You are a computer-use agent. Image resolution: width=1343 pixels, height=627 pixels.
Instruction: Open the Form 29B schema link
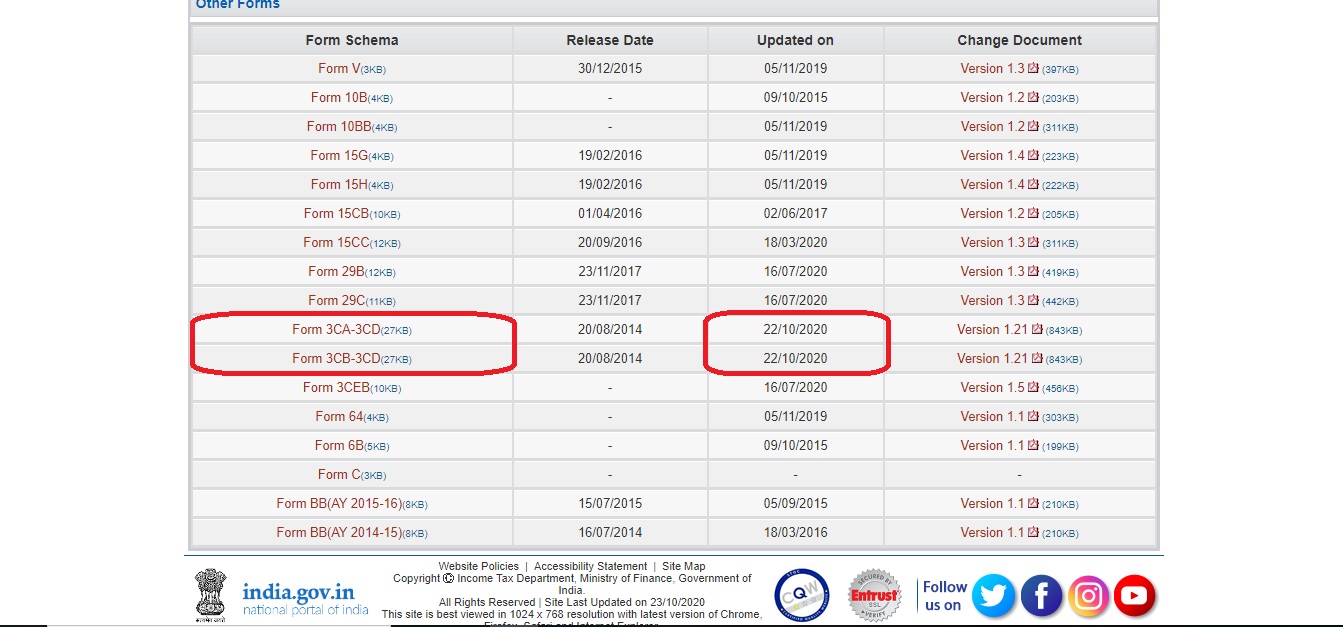[337, 272]
